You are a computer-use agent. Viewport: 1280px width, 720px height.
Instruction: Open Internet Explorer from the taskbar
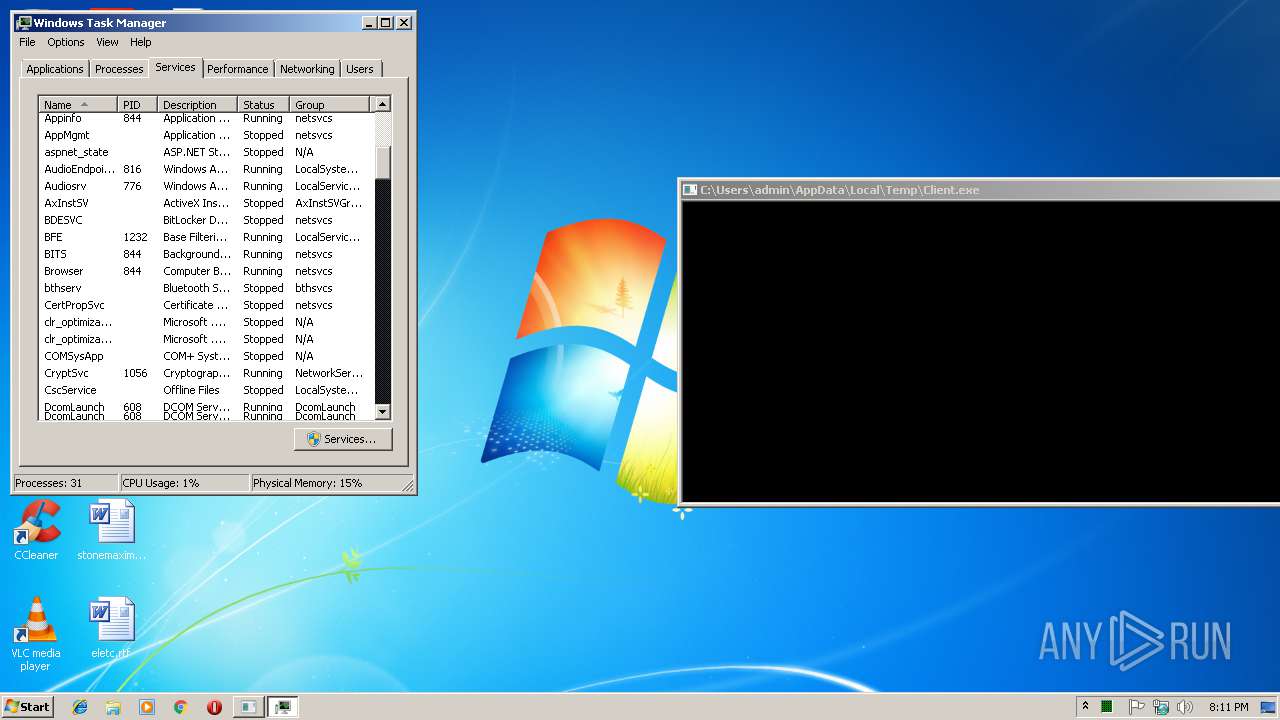tap(80, 707)
